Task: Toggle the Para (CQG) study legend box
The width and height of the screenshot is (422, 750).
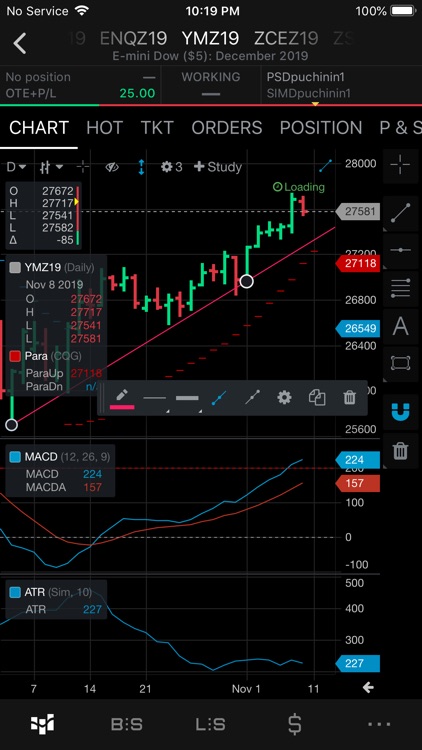Action: pyautogui.click(x=15, y=356)
